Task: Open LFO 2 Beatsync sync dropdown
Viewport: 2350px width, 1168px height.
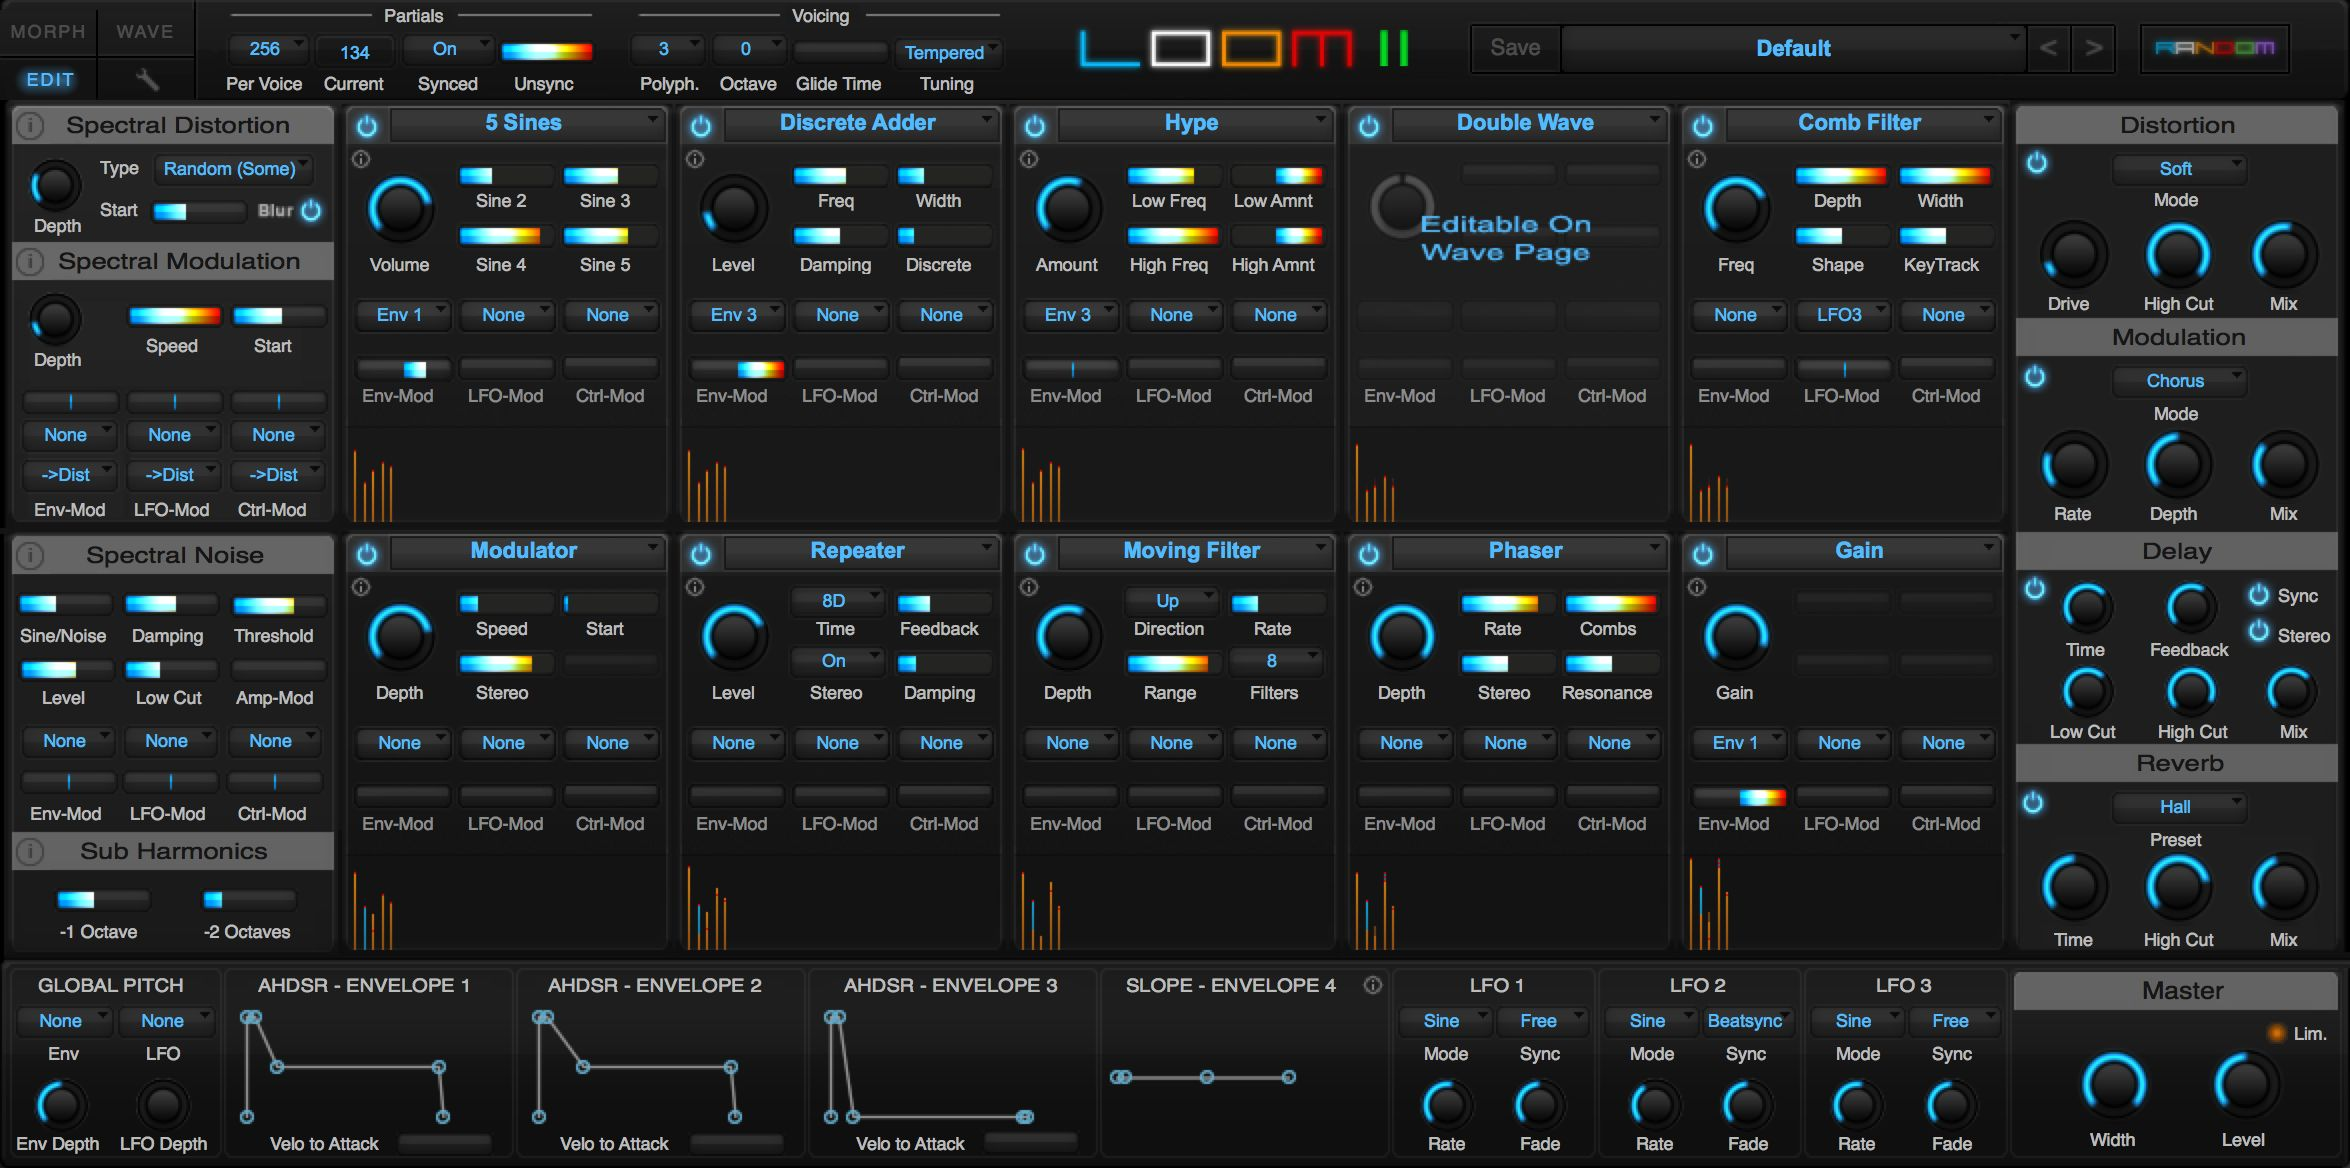Action: click(1746, 1021)
